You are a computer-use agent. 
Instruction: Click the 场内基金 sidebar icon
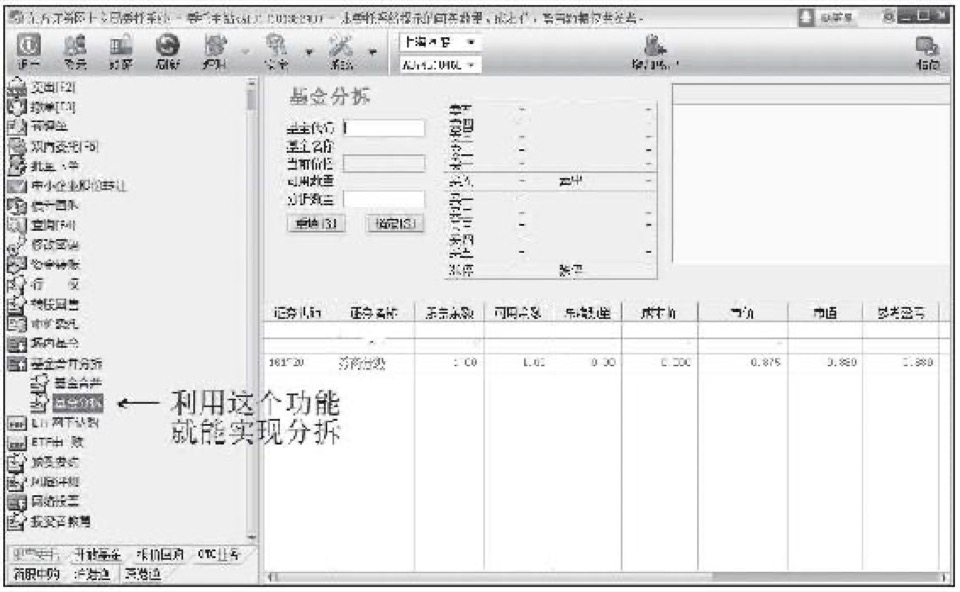(17, 344)
